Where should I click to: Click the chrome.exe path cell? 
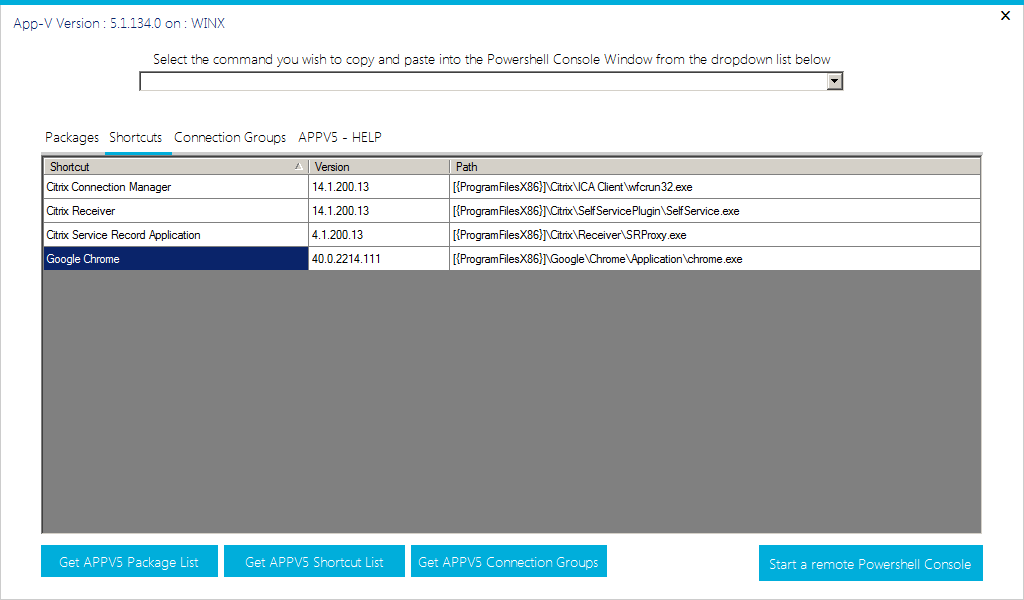715,259
